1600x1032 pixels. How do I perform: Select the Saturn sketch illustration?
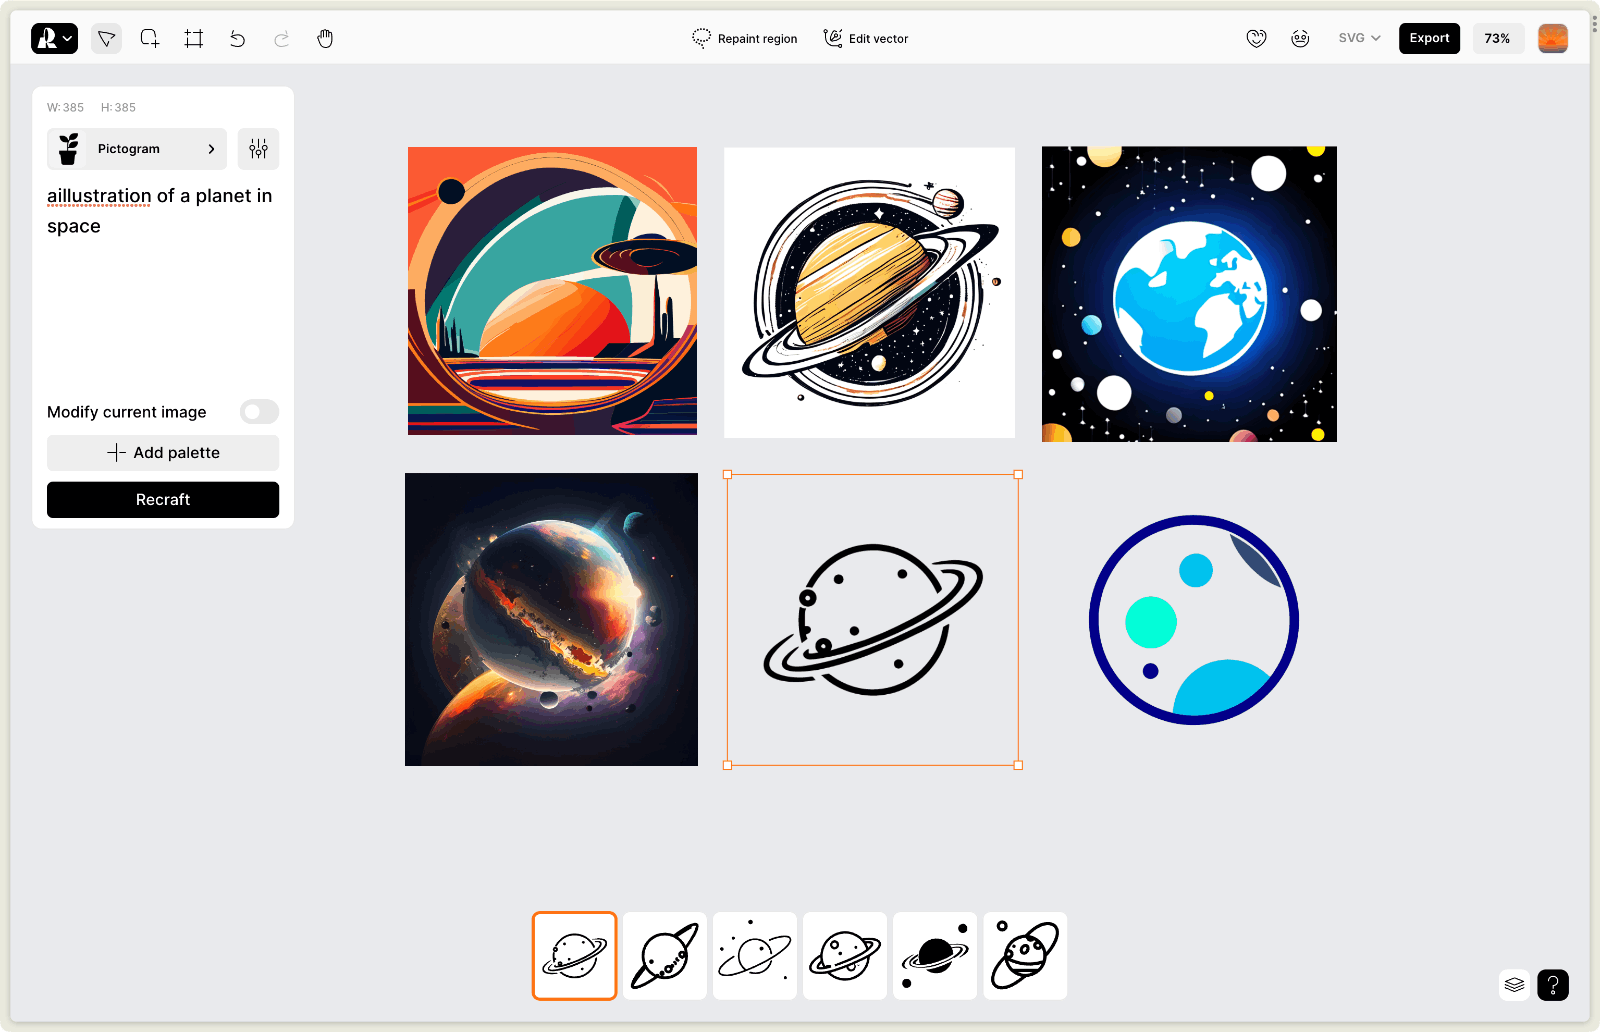pos(869,293)
